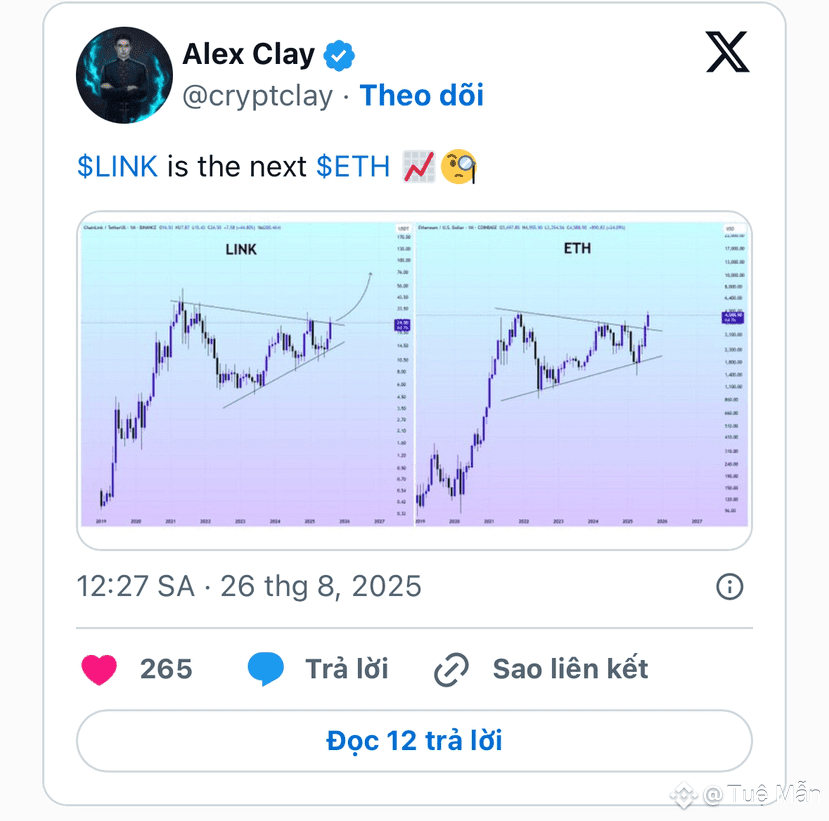Click the chart increasing emoji

419,167
